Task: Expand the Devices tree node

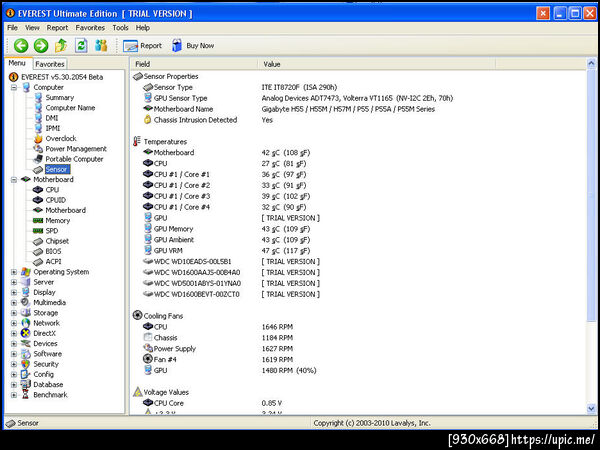Action: (x=14, y=344)
